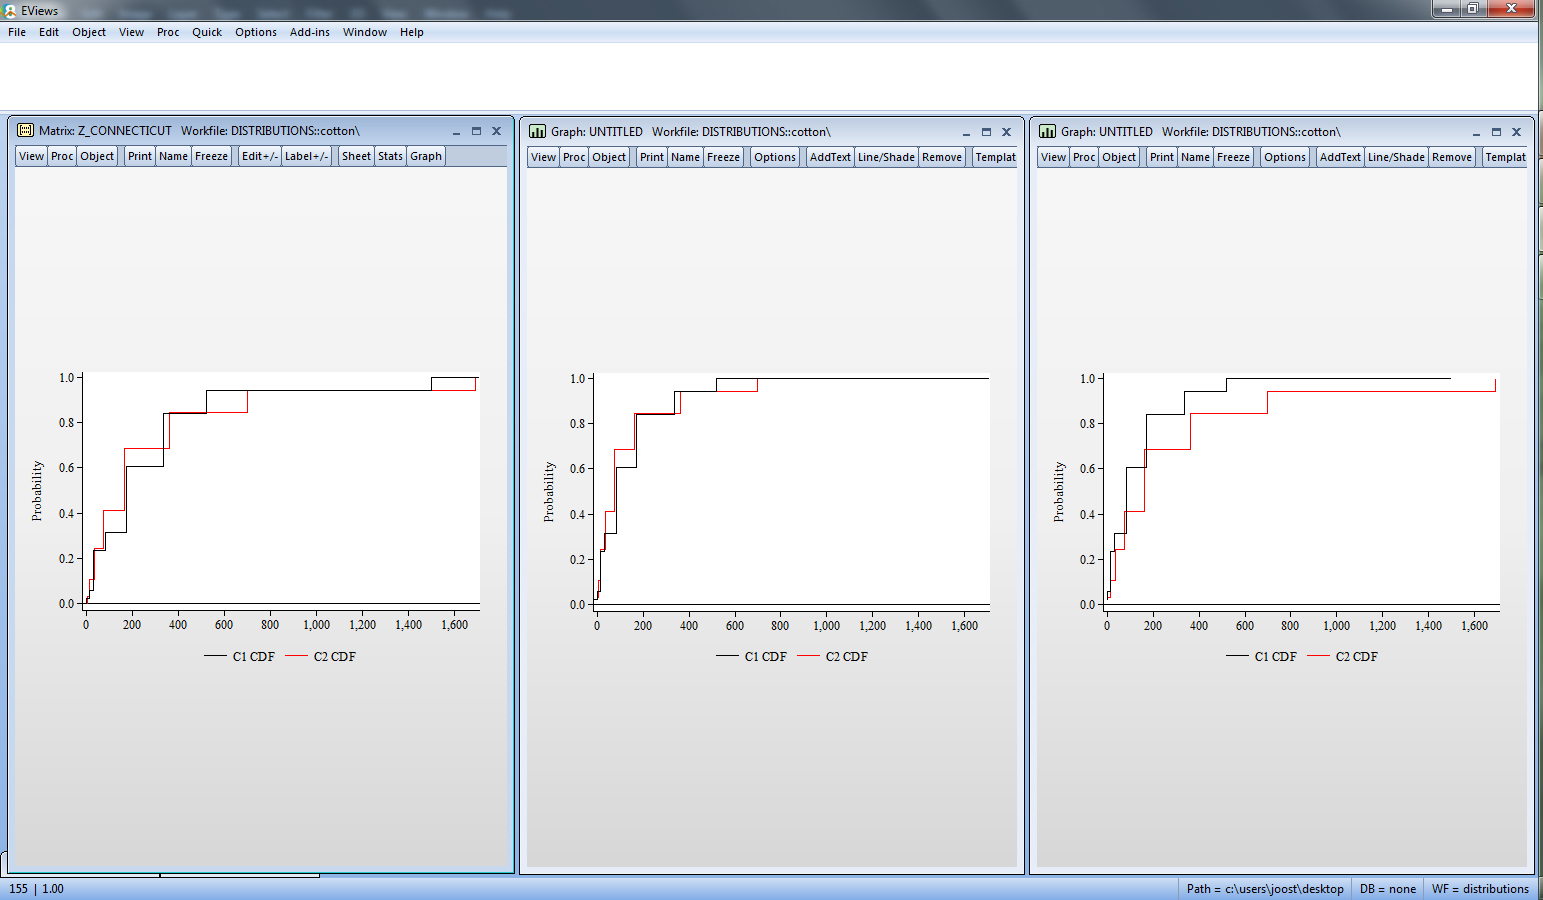Switch to Sheet view in Matrix window

coord(356,156)
